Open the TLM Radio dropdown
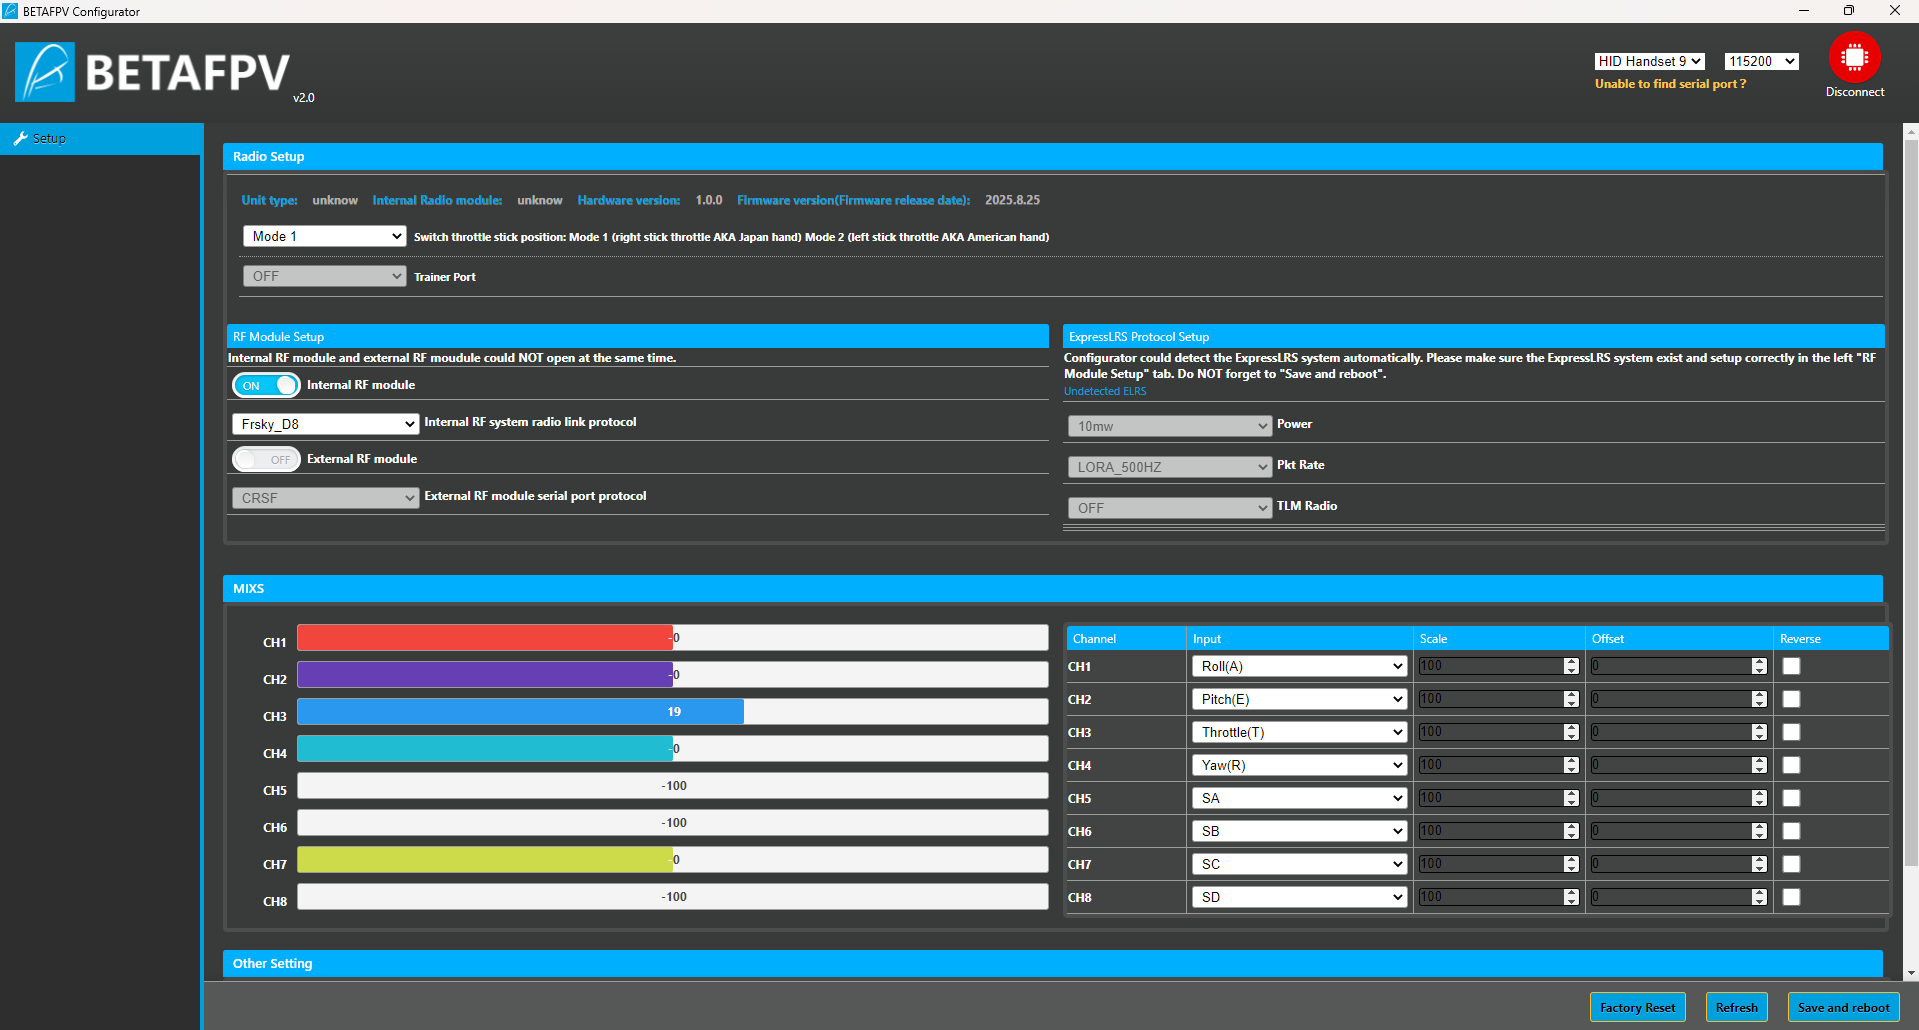Image resolution: width=1919 pixels, height=1030 pixels. pyautogui.click(x=1170, y=508)
